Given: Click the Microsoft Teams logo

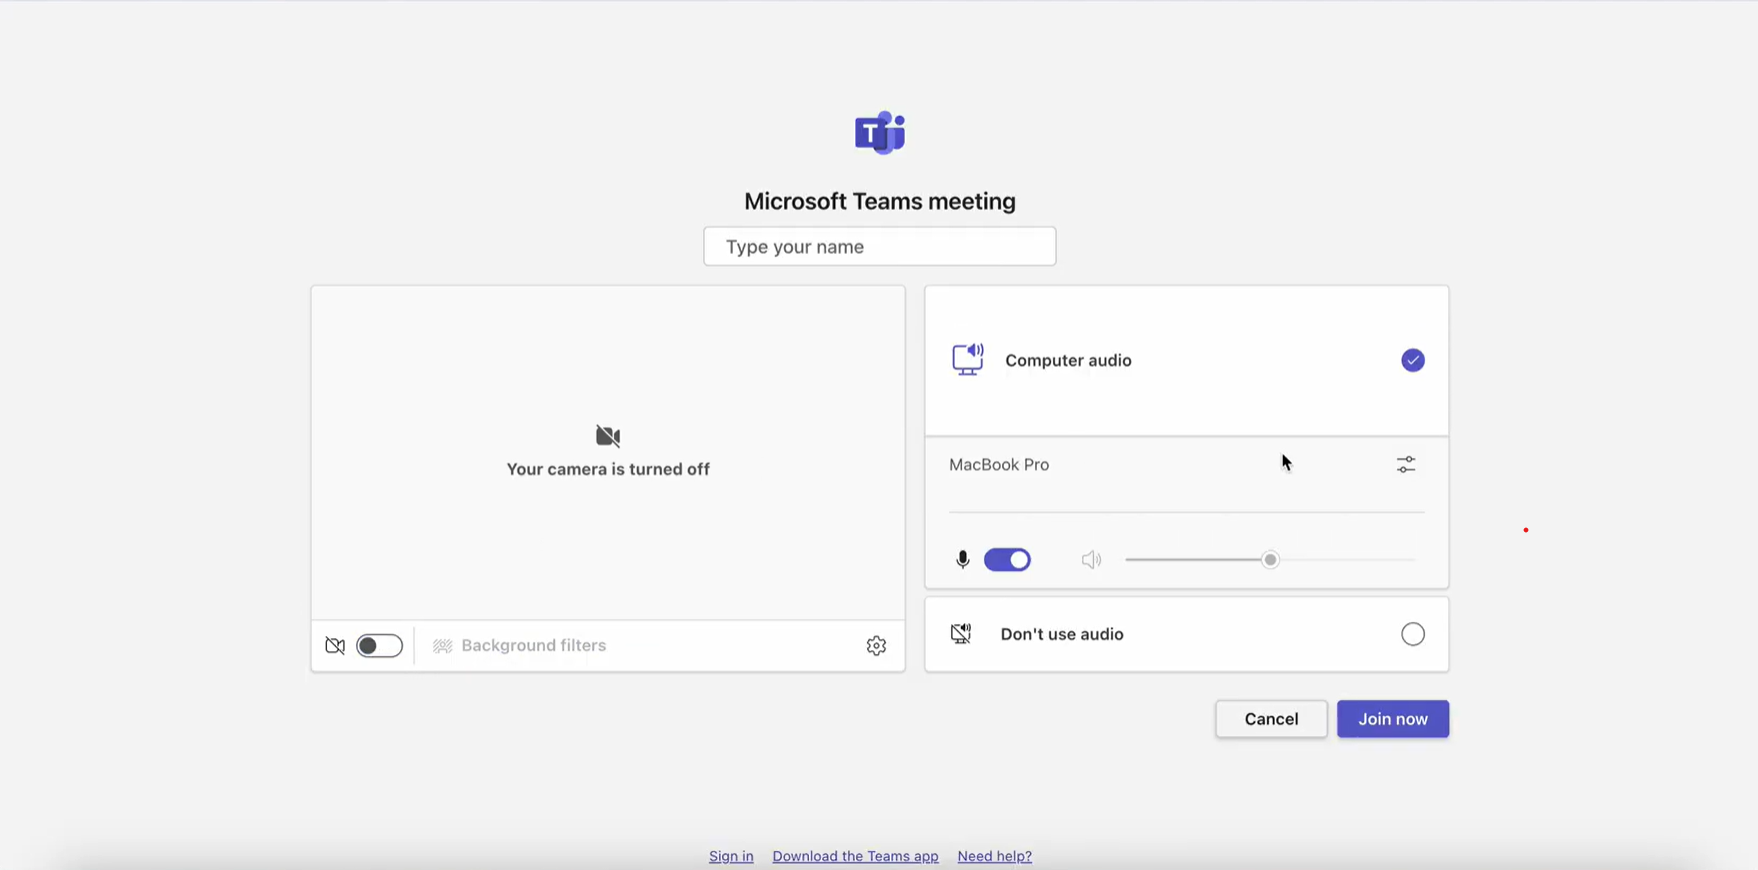Looking at the screenshot, I should pos(880,133).
